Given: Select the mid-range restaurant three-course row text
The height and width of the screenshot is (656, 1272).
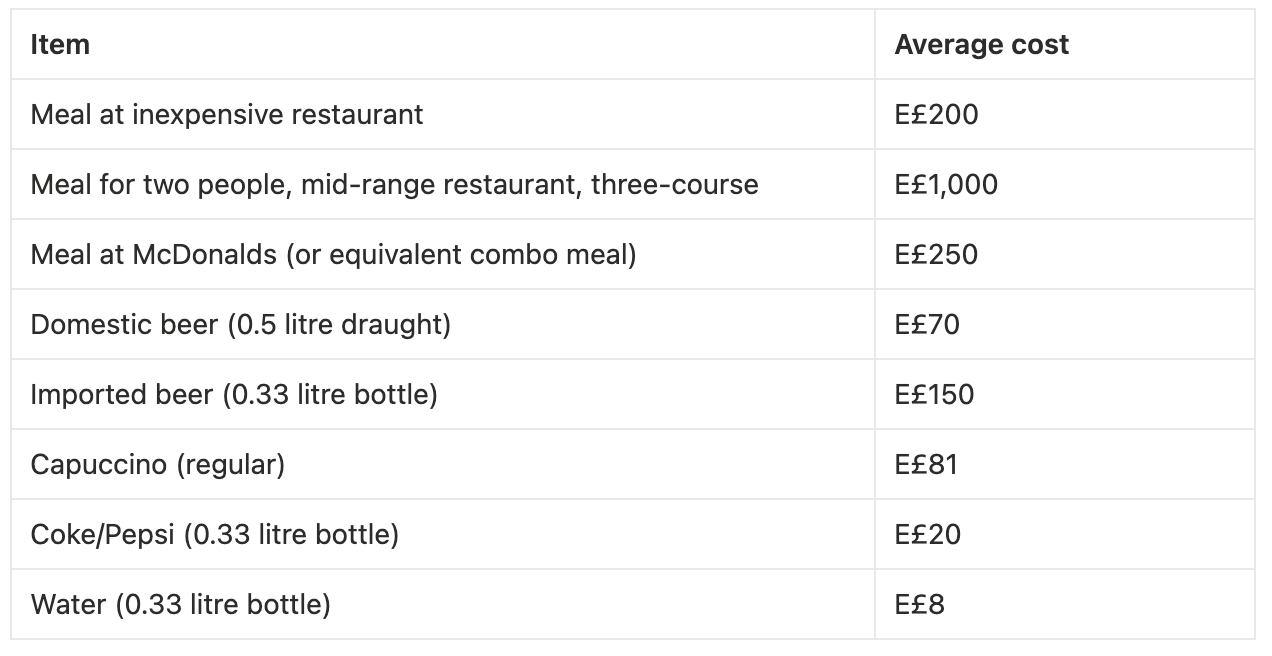Looking at the screenshot, I should (394, 185).
